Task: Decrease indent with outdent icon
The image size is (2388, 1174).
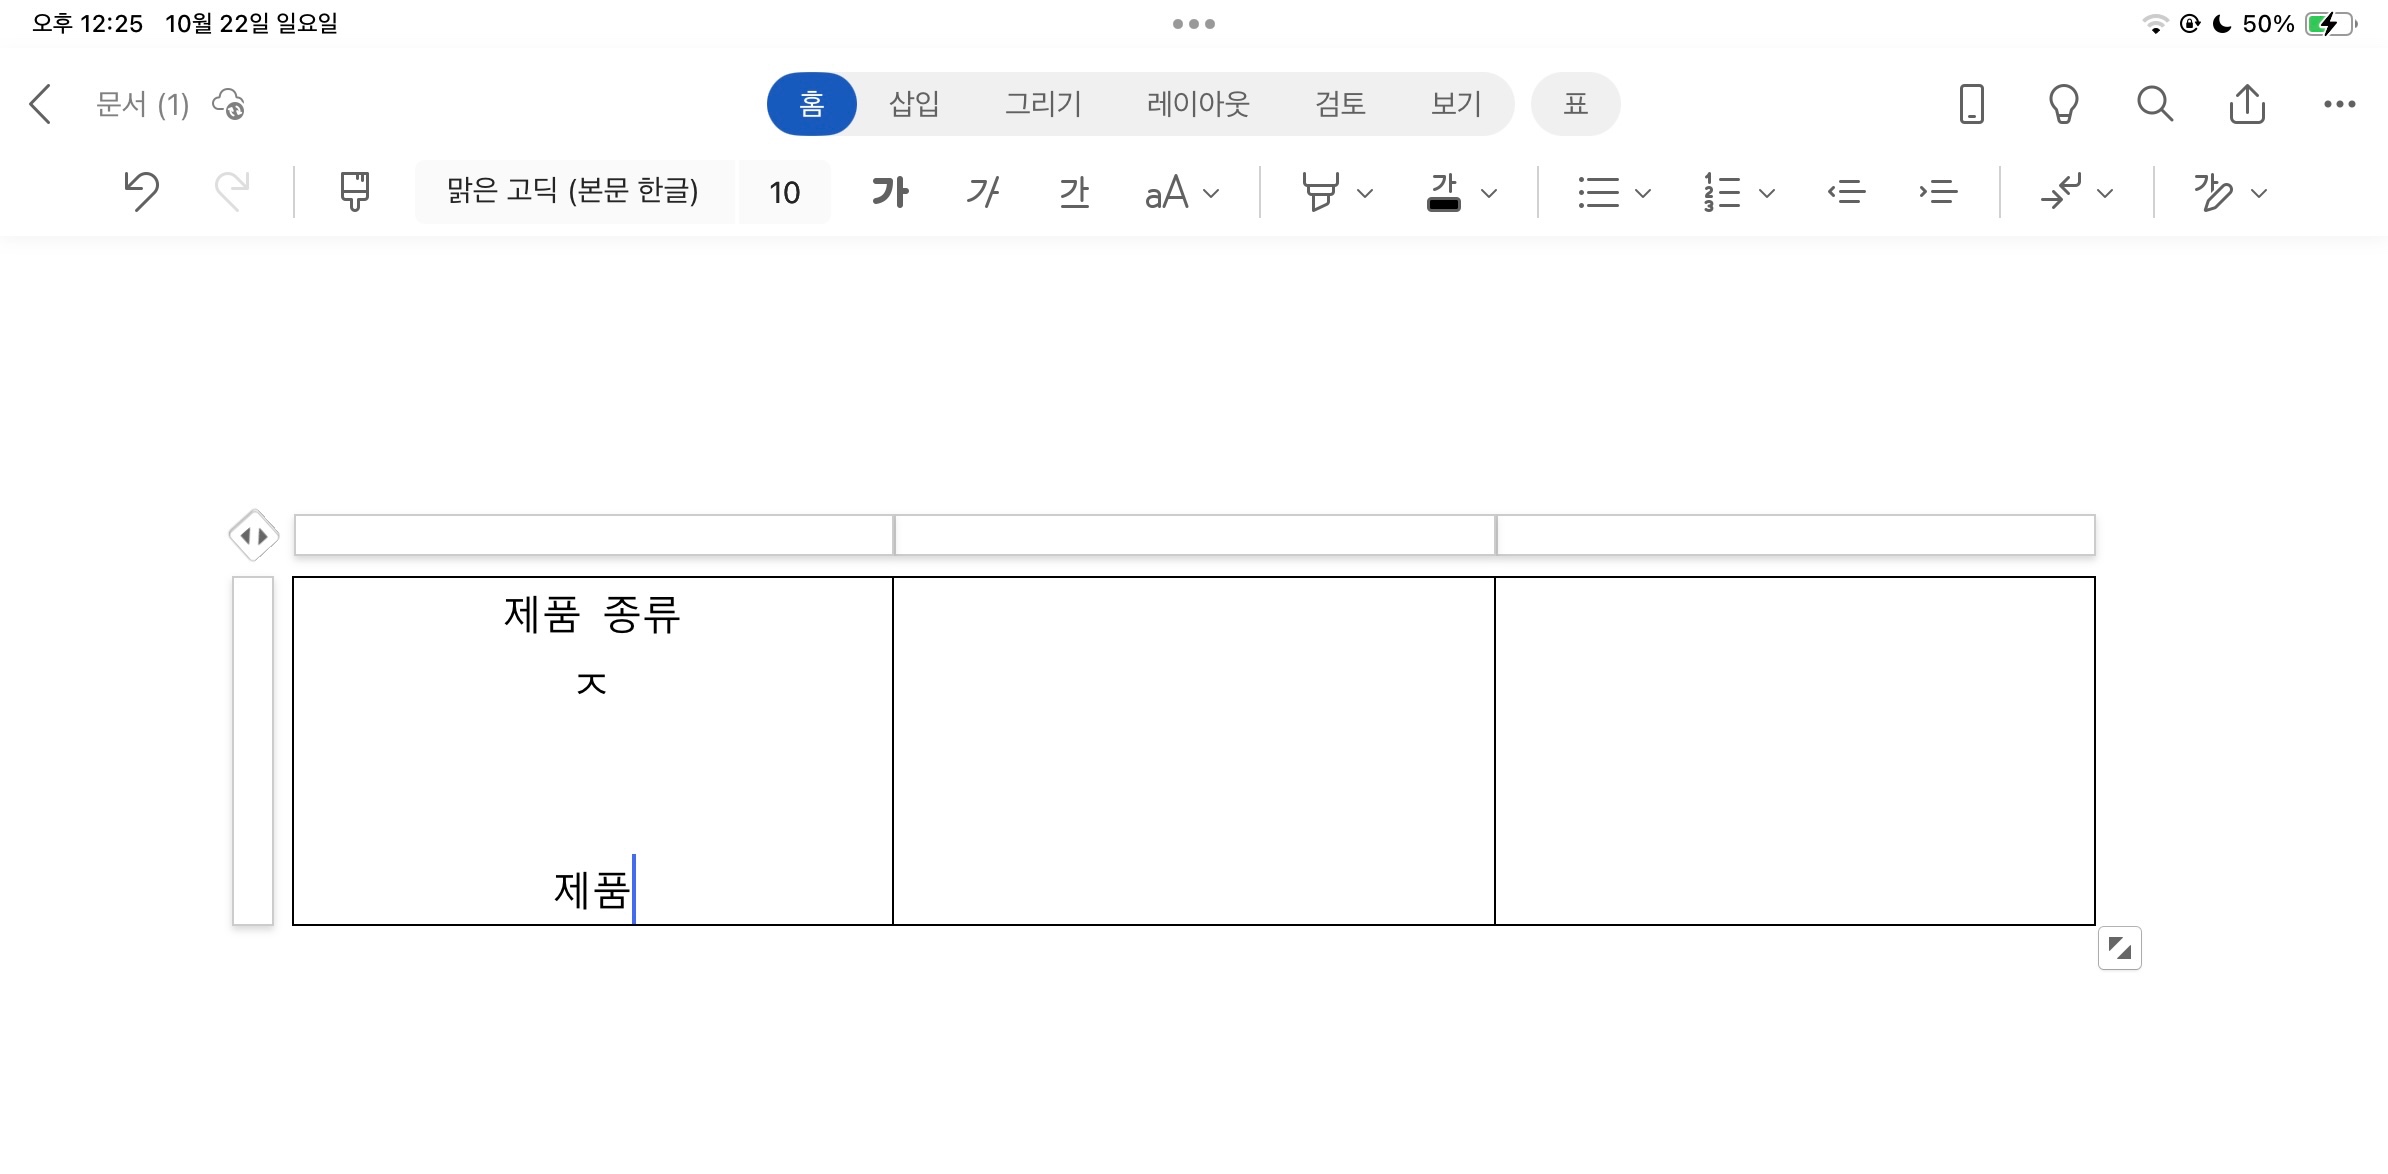Action: pyautogui.click(x=1846, y=191)
